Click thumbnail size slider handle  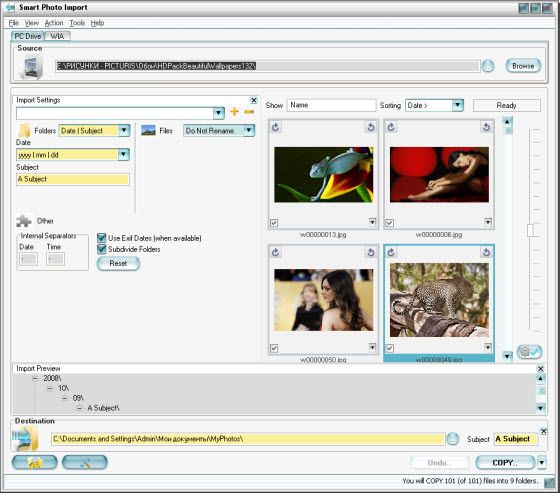point(530,230)
